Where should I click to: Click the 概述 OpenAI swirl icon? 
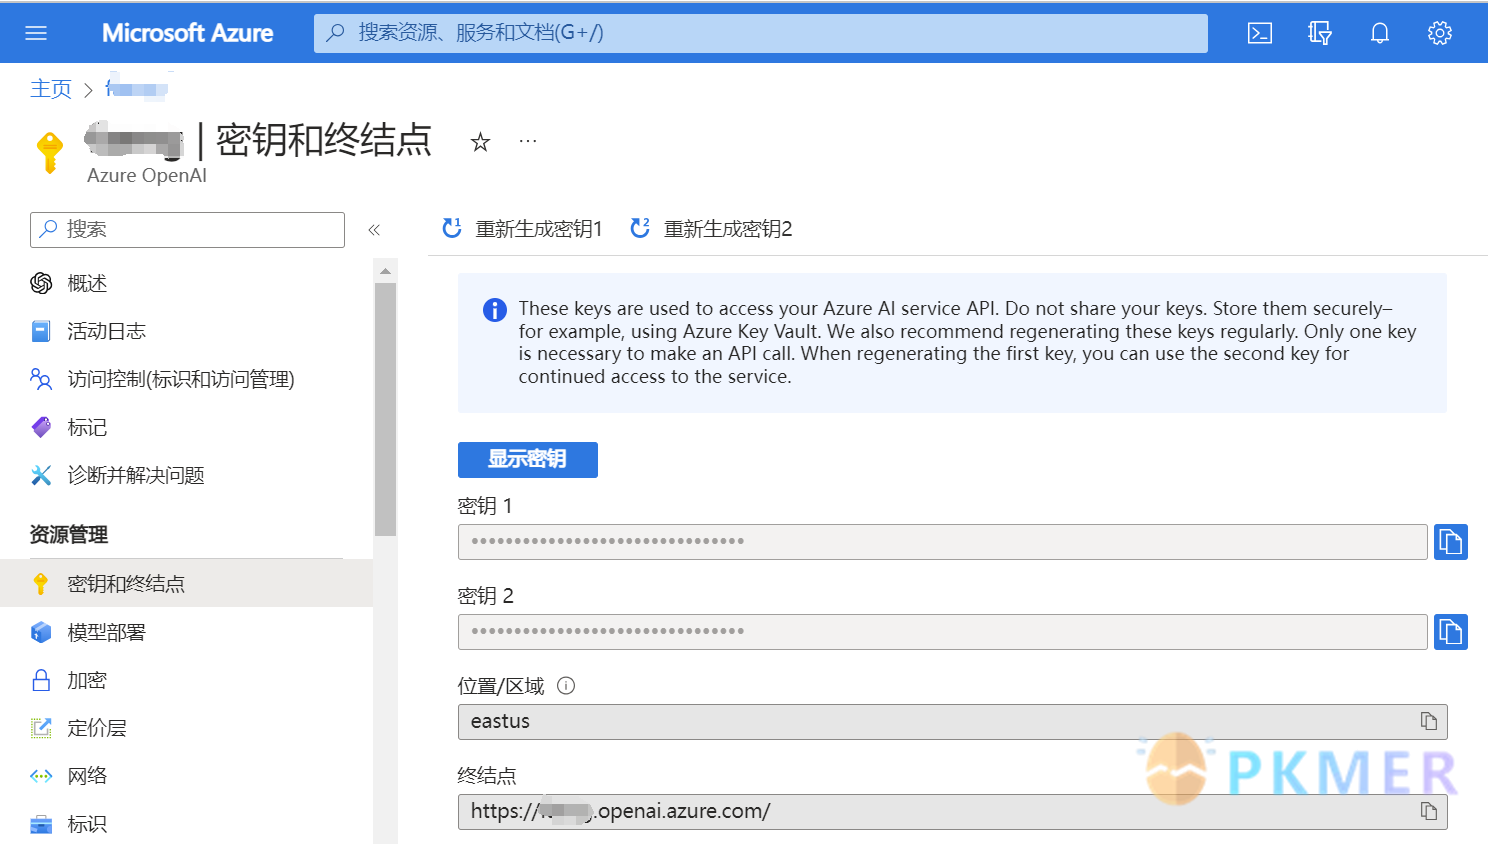(x=41, y=283)
